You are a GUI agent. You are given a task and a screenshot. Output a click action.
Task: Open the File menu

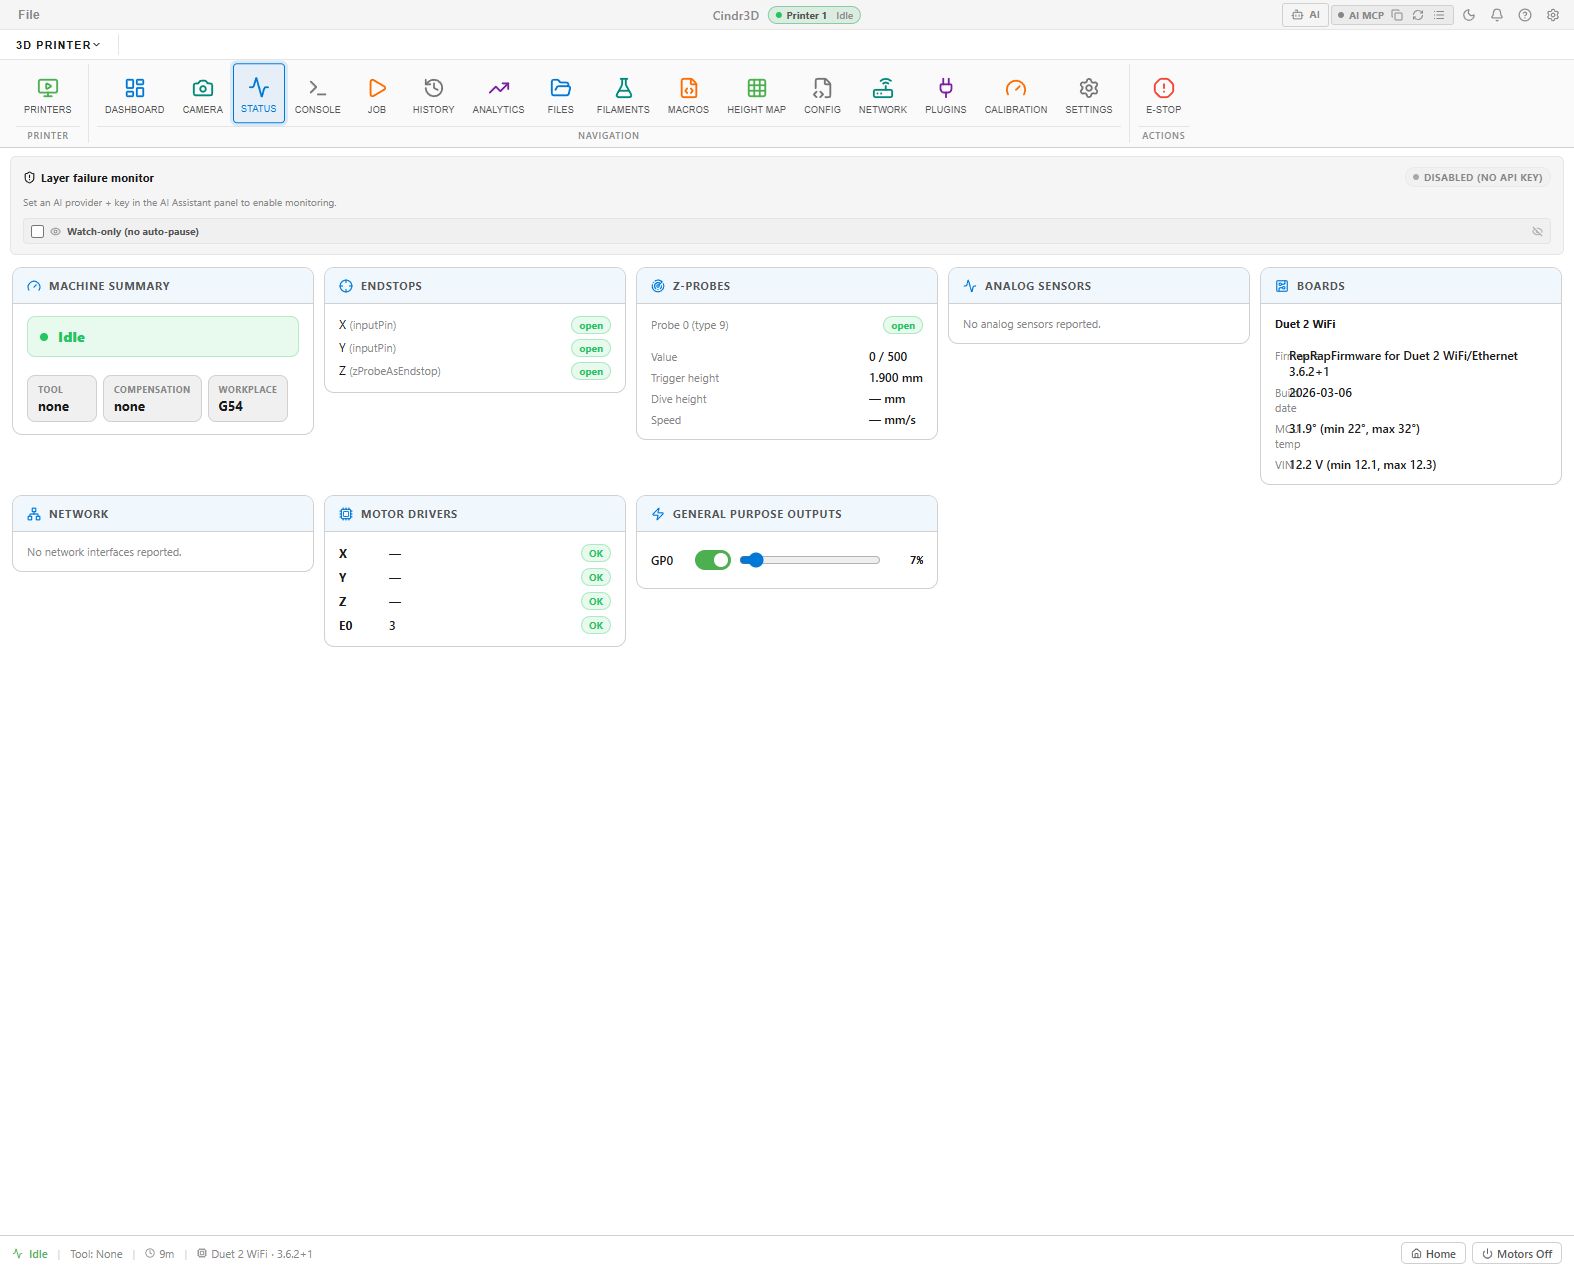pyautogui.click(x=29, y=14)
